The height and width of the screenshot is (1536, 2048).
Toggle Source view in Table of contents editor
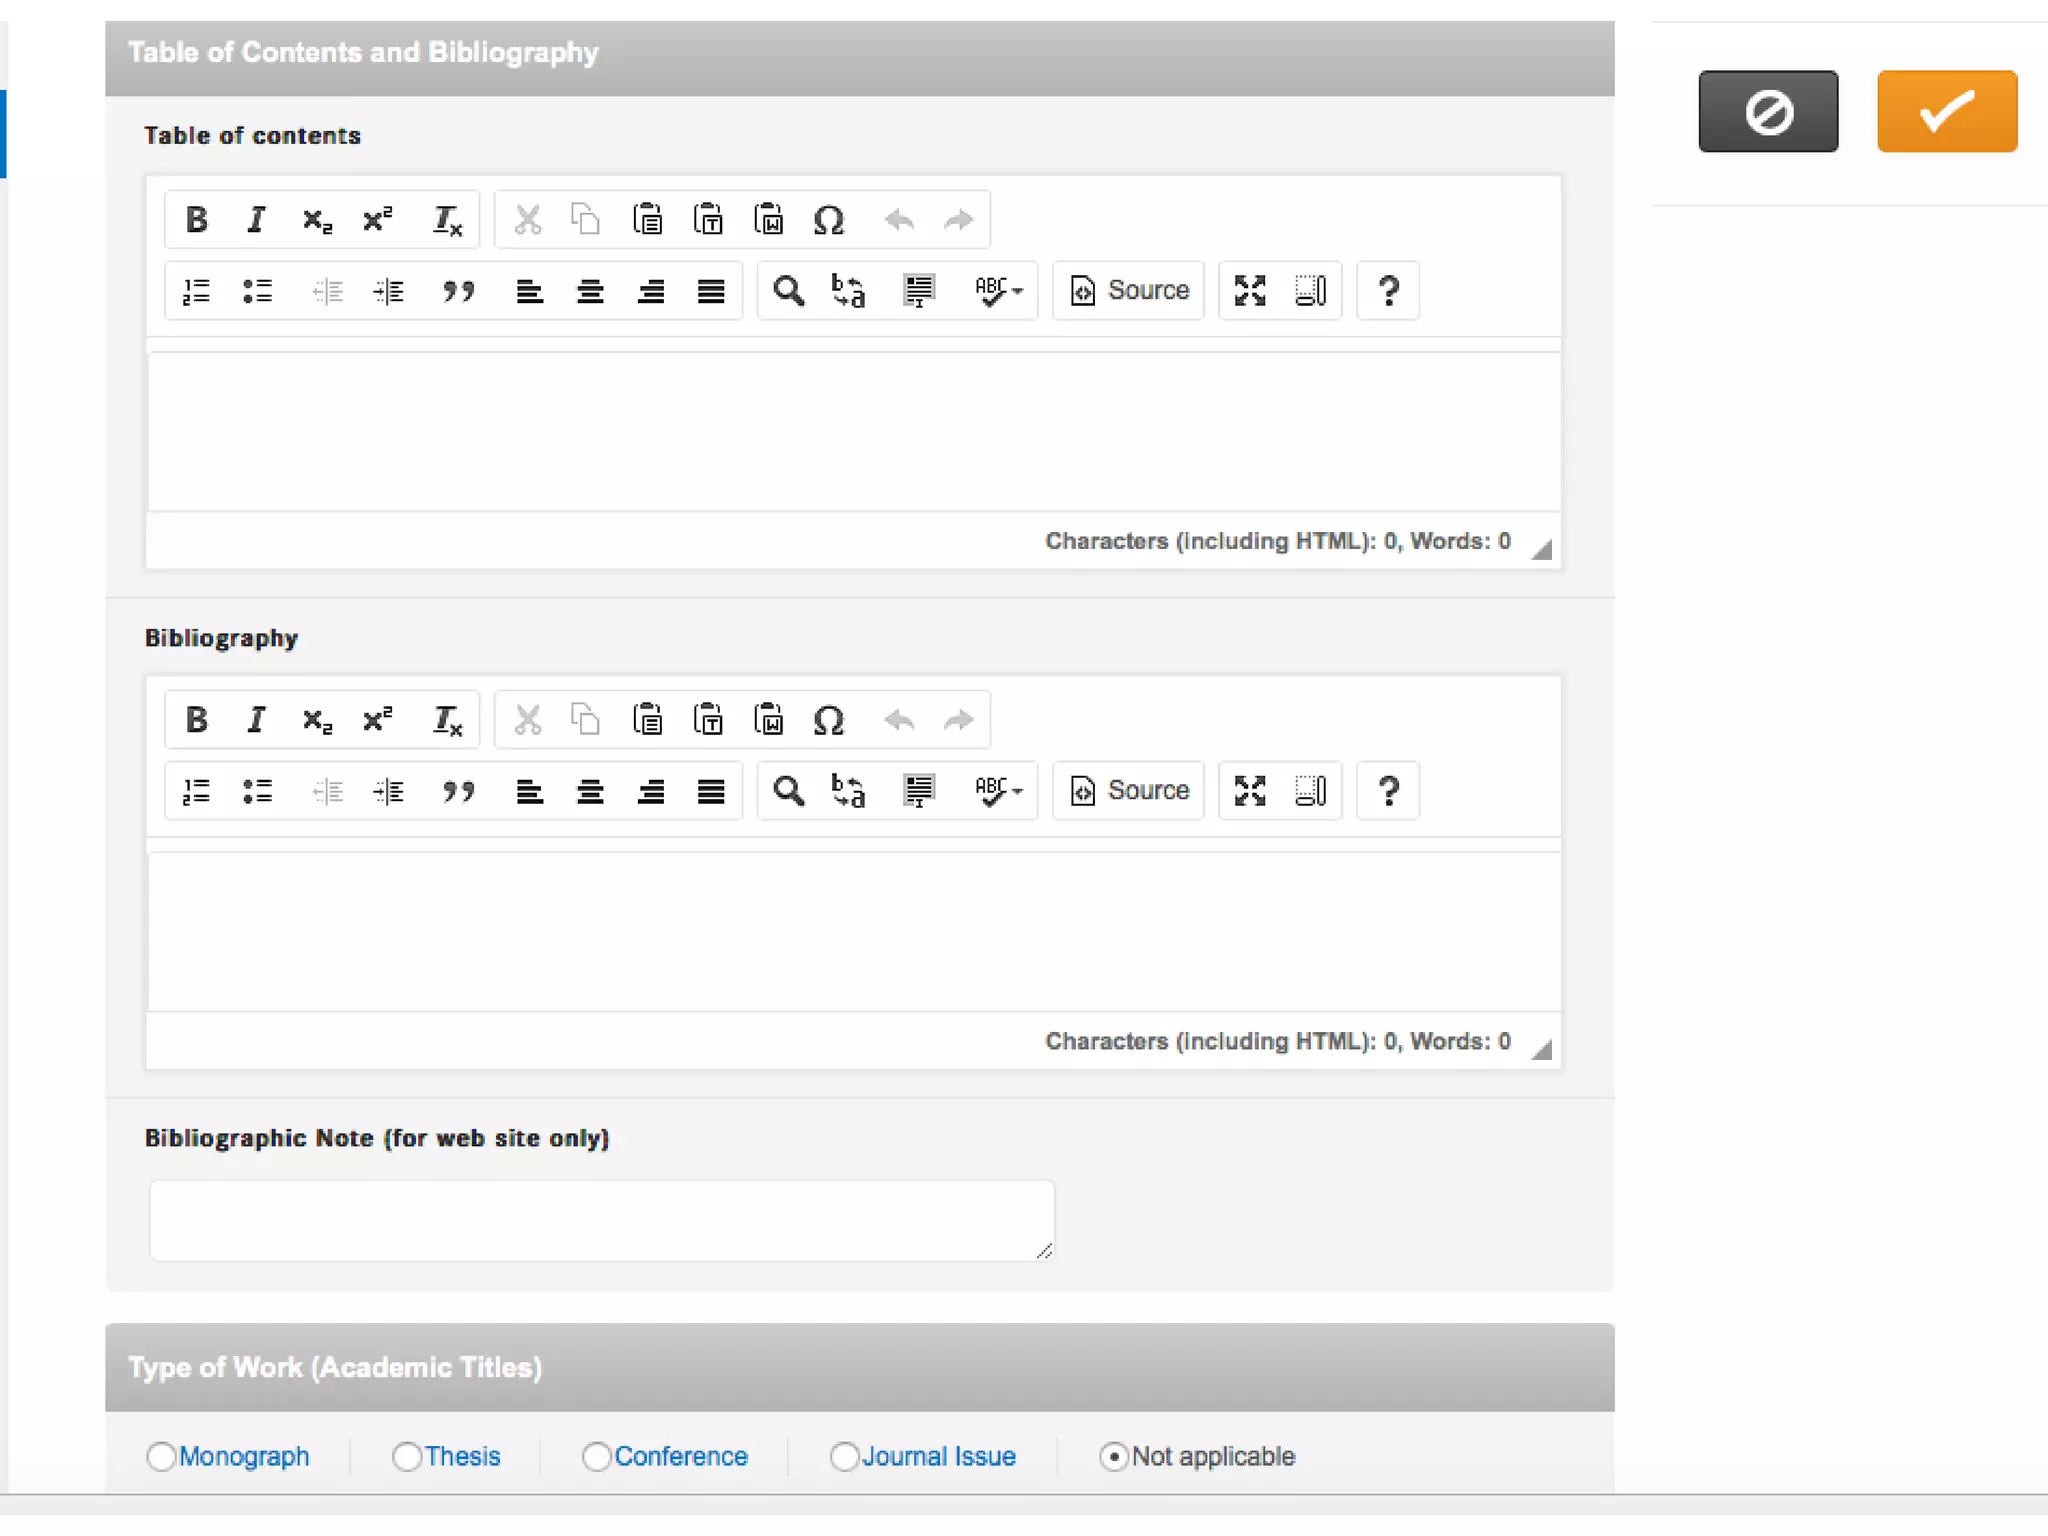tap(1129, 291)
